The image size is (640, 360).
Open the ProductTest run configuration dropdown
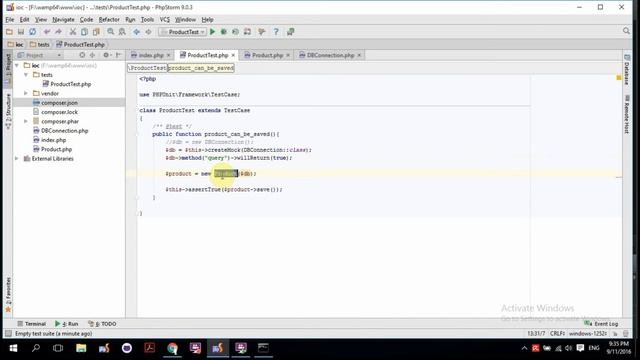182,32
